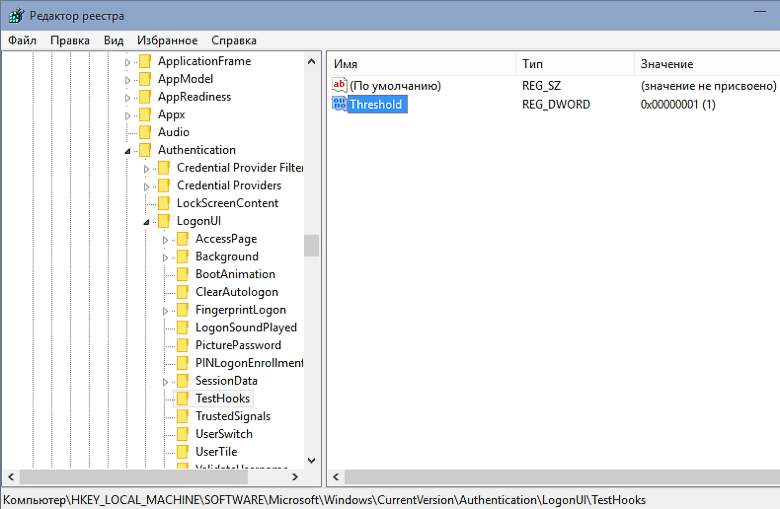The height and width of the screenshot is (509, 780).
Task: Click the (значение не присвоено) cell
Action: click(708, 86)
